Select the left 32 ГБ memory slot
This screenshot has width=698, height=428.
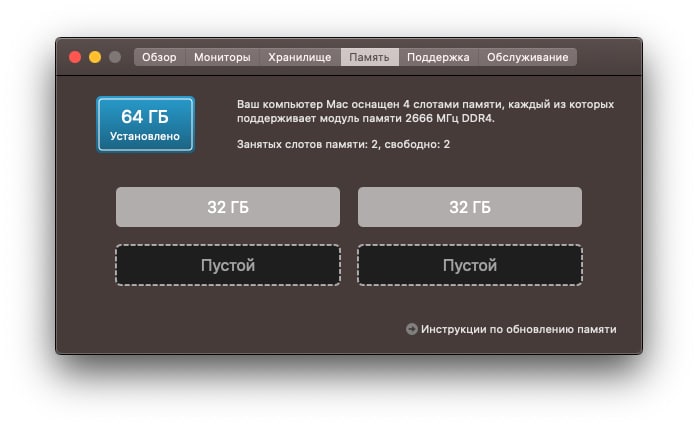click(228, 207)
